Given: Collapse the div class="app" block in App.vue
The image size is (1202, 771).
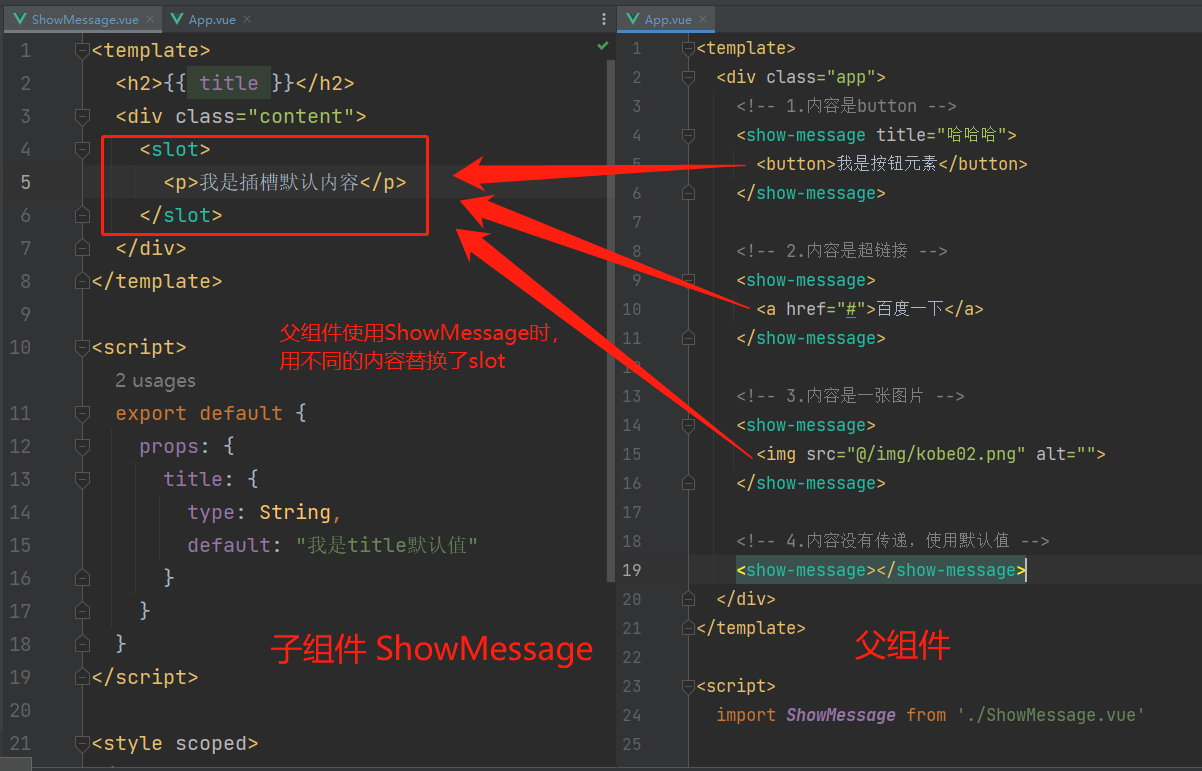Looking at the screenshot, I should point(687,77).
